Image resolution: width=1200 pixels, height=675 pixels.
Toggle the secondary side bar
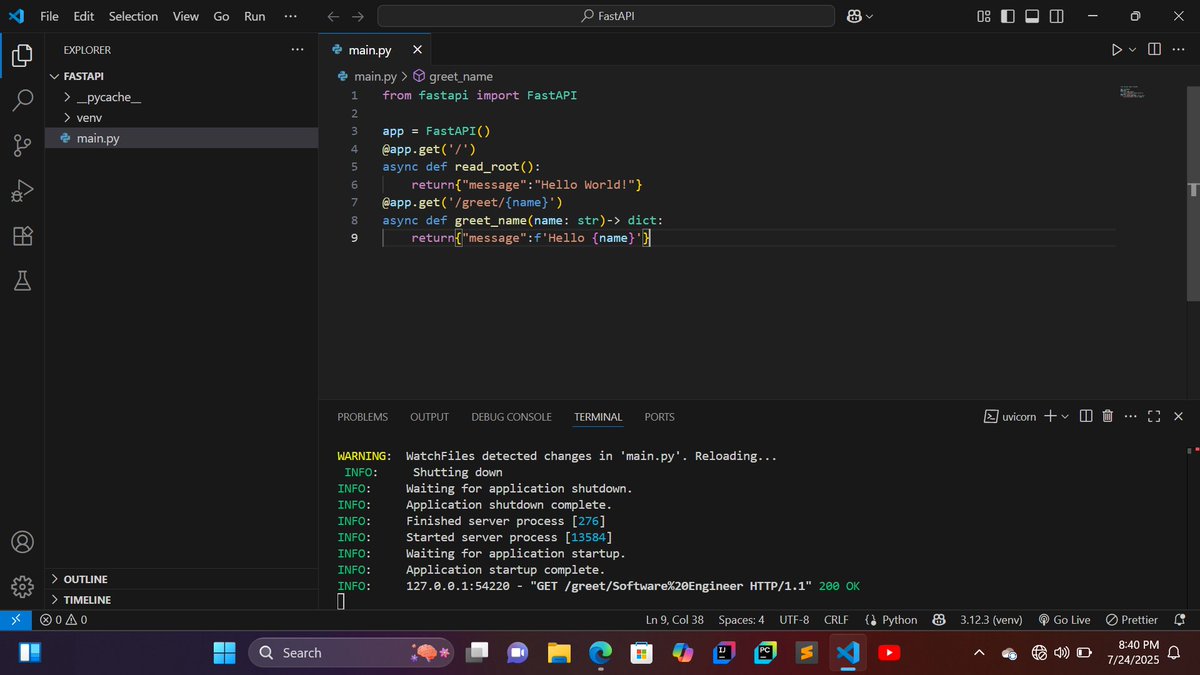(x=1057, y=16)
